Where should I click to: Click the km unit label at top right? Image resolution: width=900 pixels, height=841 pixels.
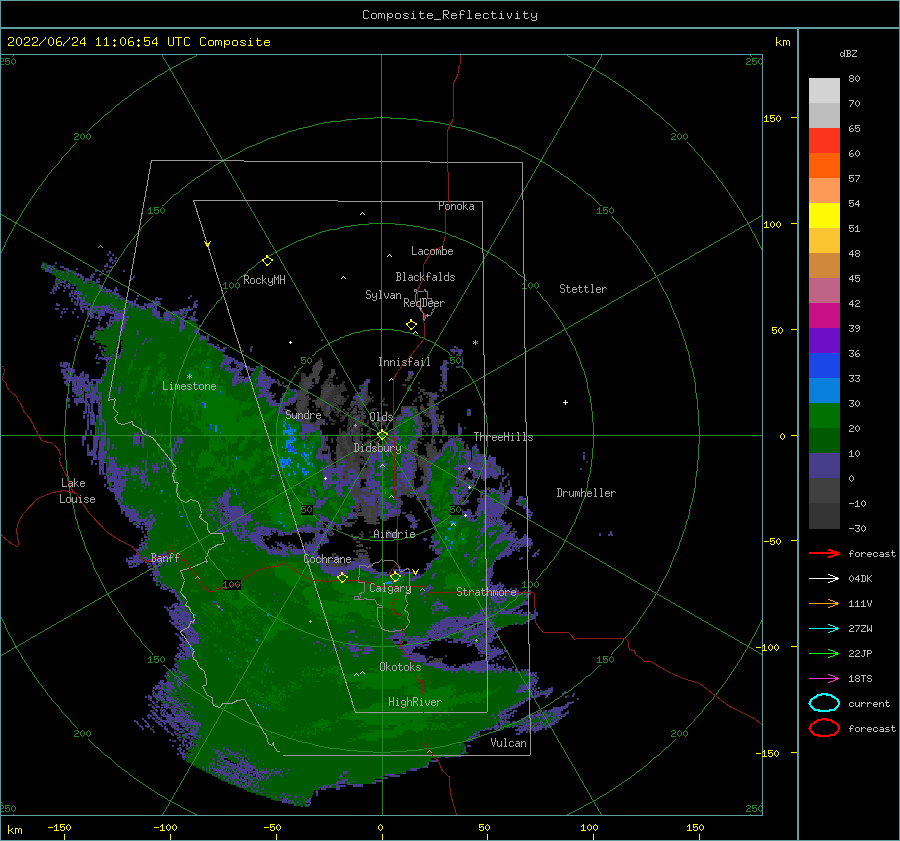click(x=782, y=42)
